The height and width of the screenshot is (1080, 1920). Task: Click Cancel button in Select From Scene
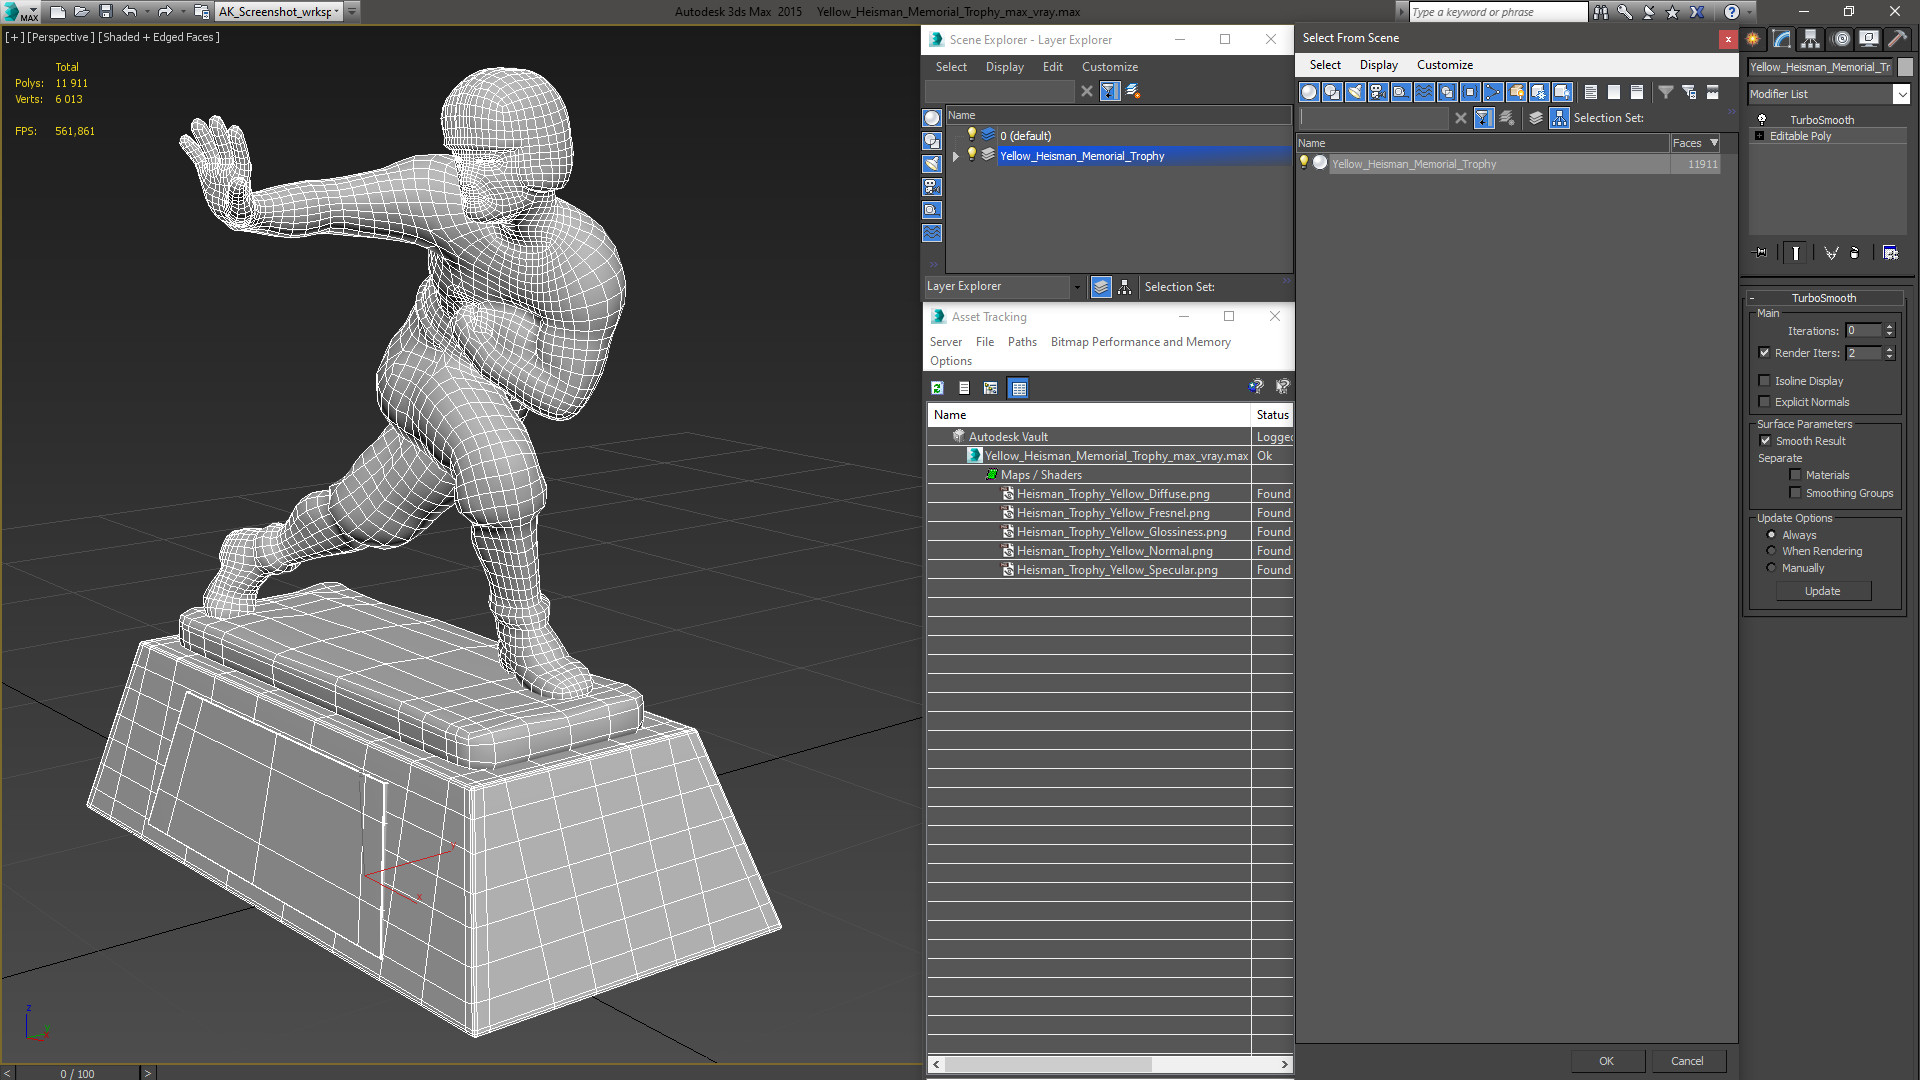[1687, 1061]
